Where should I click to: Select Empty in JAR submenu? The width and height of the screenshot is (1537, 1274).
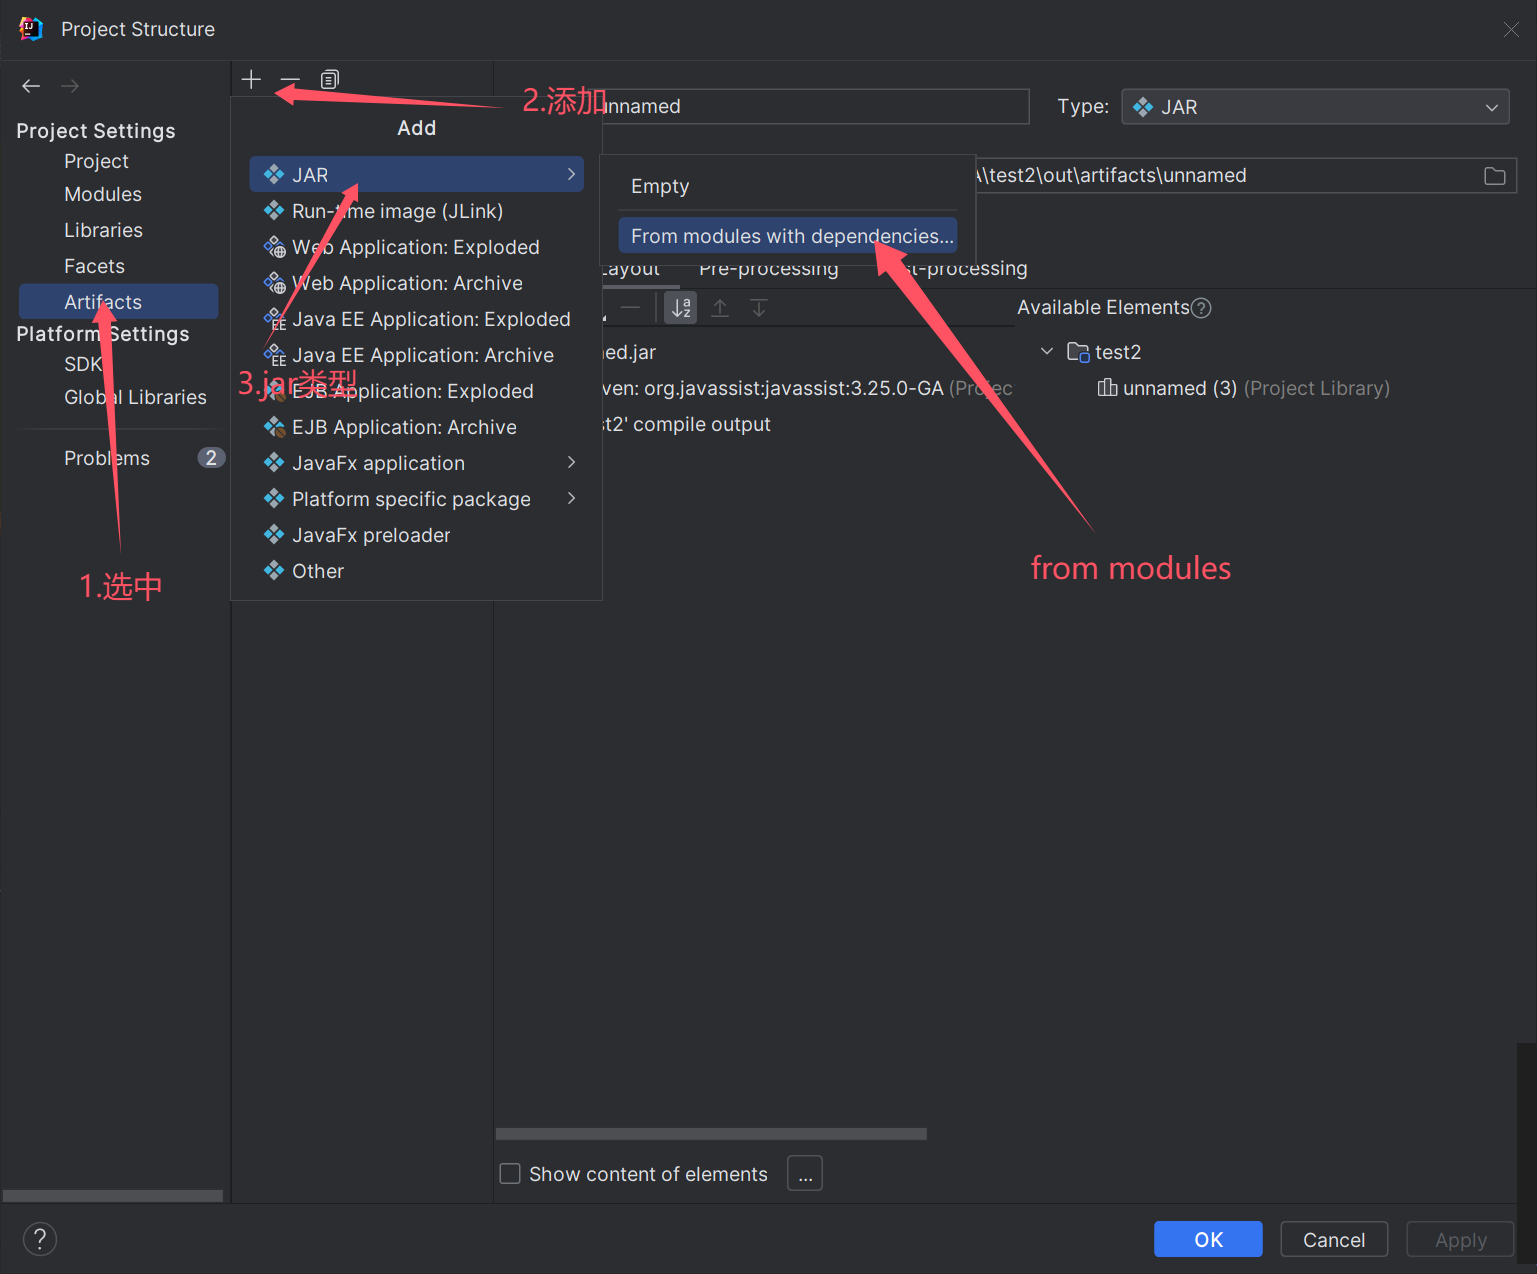[x=788, y=186]
